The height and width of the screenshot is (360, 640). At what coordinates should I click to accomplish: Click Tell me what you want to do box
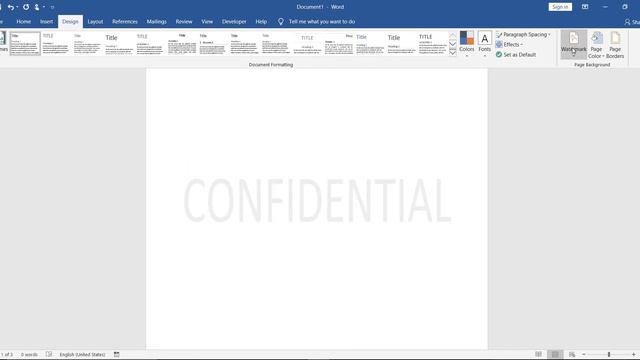tap(322, 22)
